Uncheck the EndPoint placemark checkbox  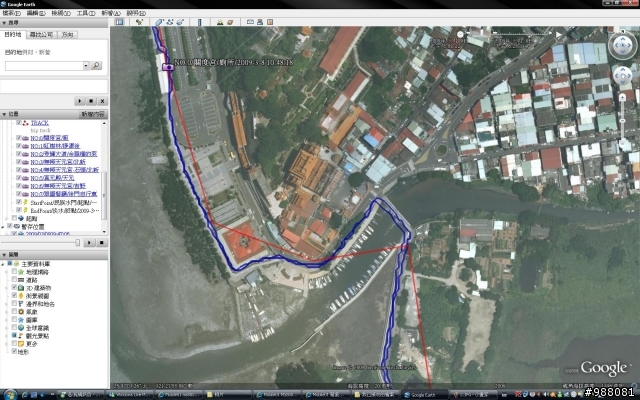(19, 210)
